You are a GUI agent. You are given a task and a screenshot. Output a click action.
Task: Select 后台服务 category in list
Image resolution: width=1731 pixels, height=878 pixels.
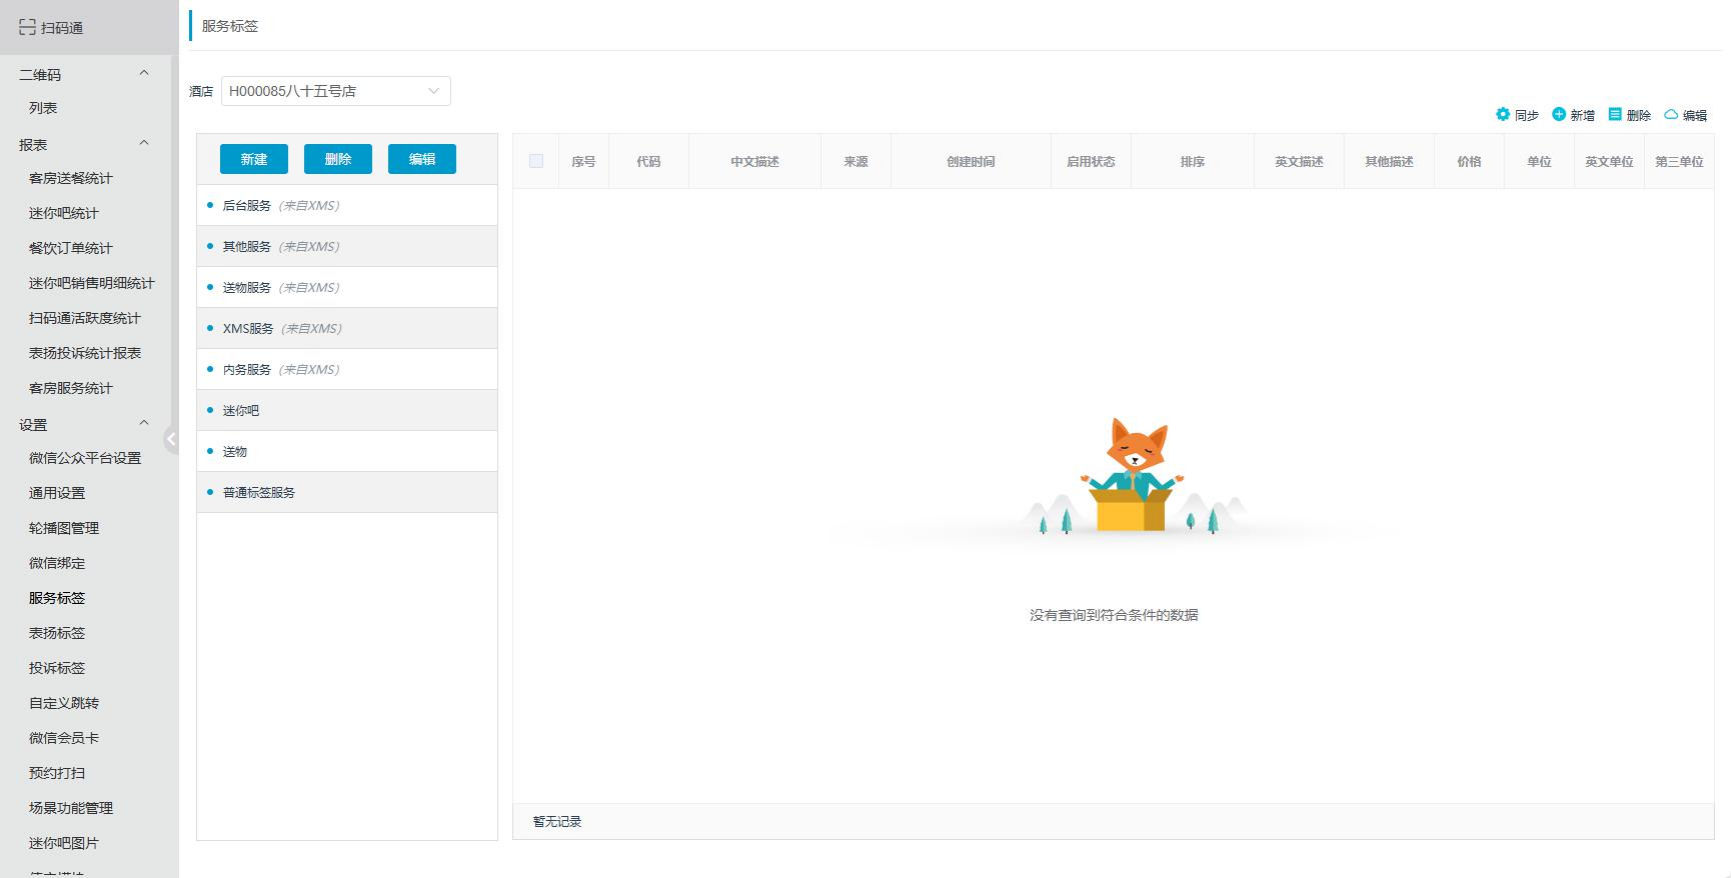click(247, 206)
